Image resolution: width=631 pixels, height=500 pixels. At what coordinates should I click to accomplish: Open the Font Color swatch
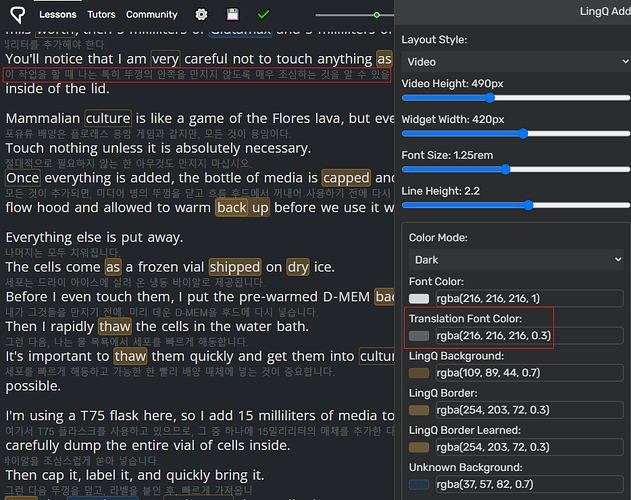tap(419, 299)
